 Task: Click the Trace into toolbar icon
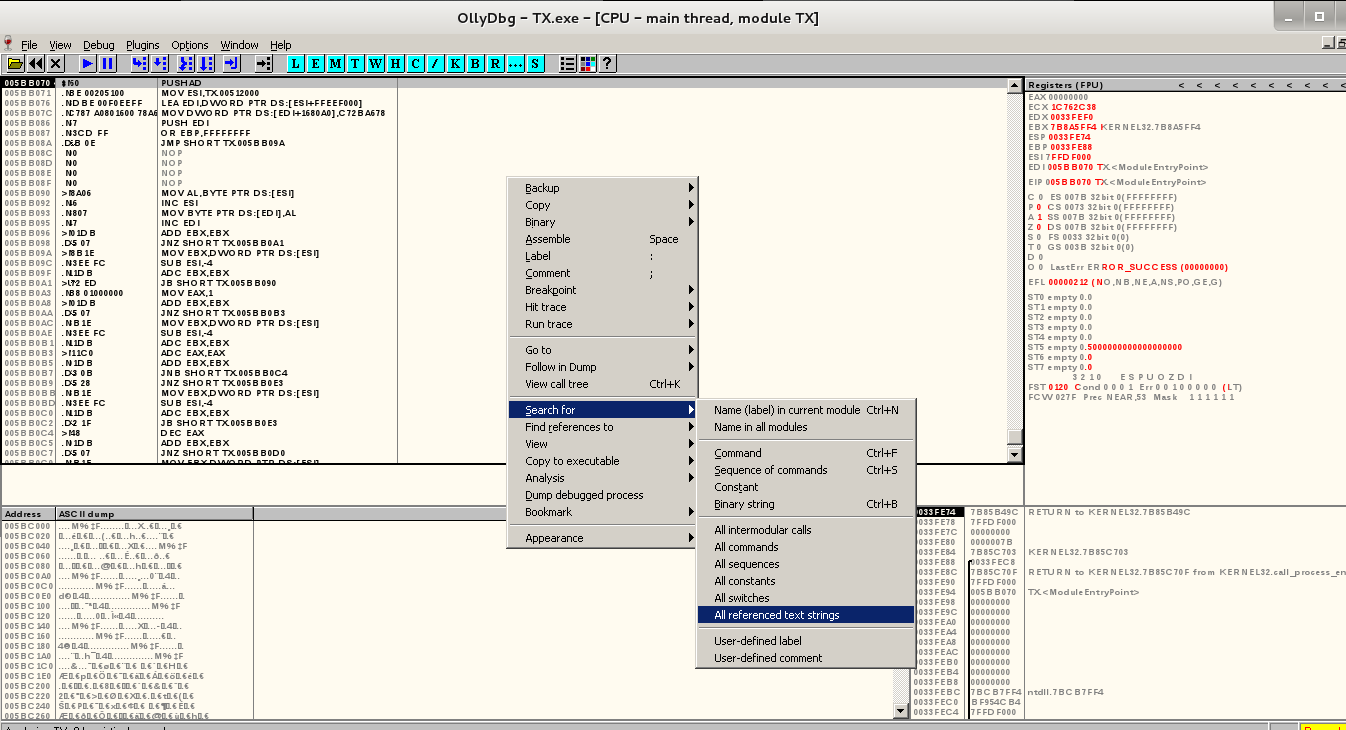[184, 63]
